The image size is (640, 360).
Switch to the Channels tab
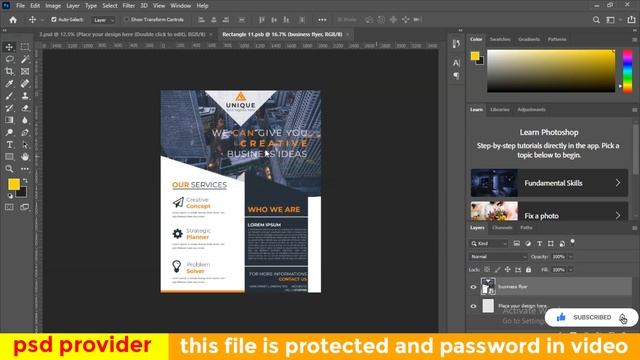[x=502, y=228]
